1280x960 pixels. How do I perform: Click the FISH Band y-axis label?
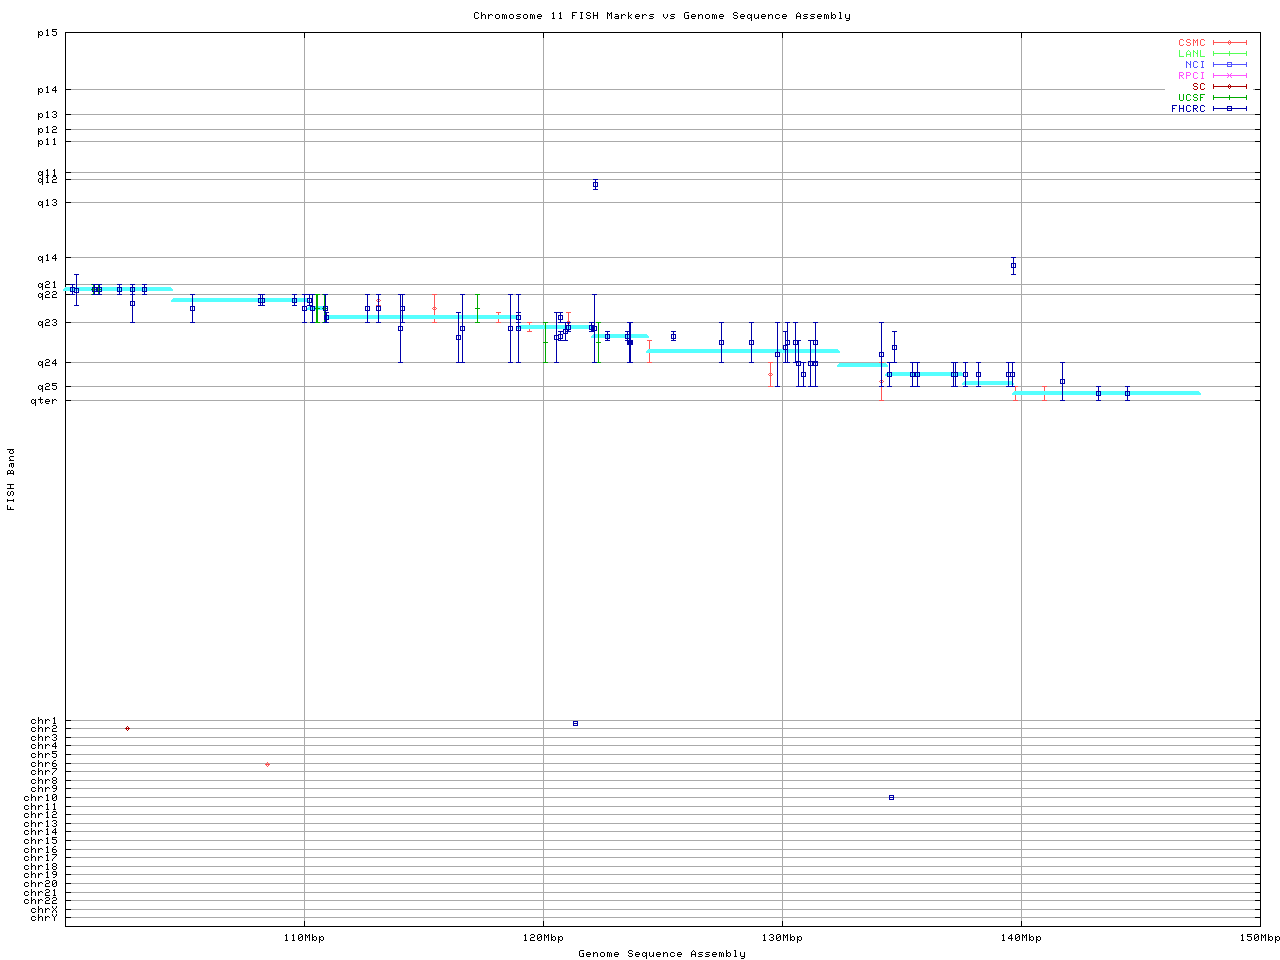(11, 479)
